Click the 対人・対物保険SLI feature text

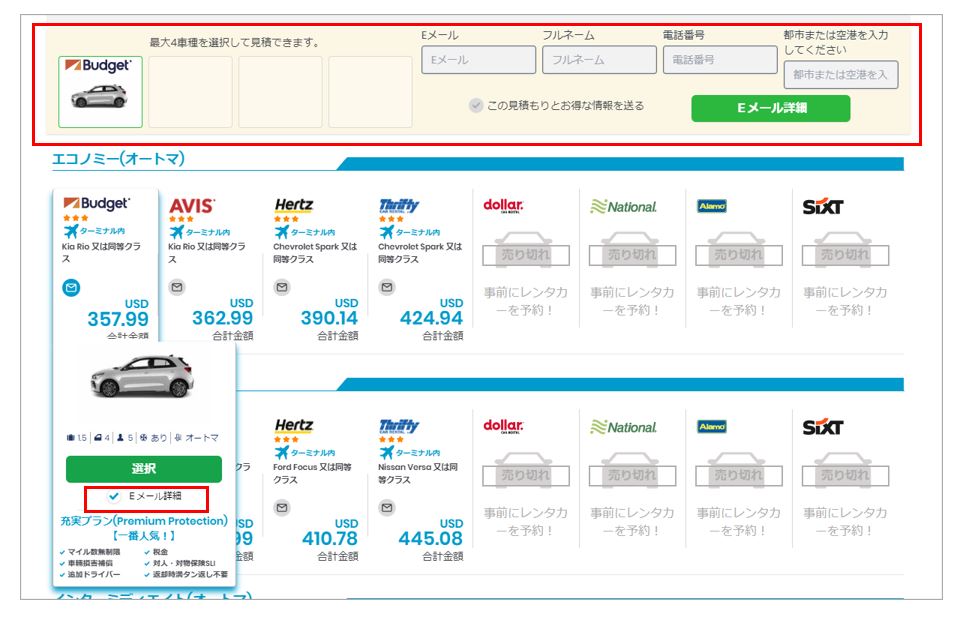tap(184, 563)
